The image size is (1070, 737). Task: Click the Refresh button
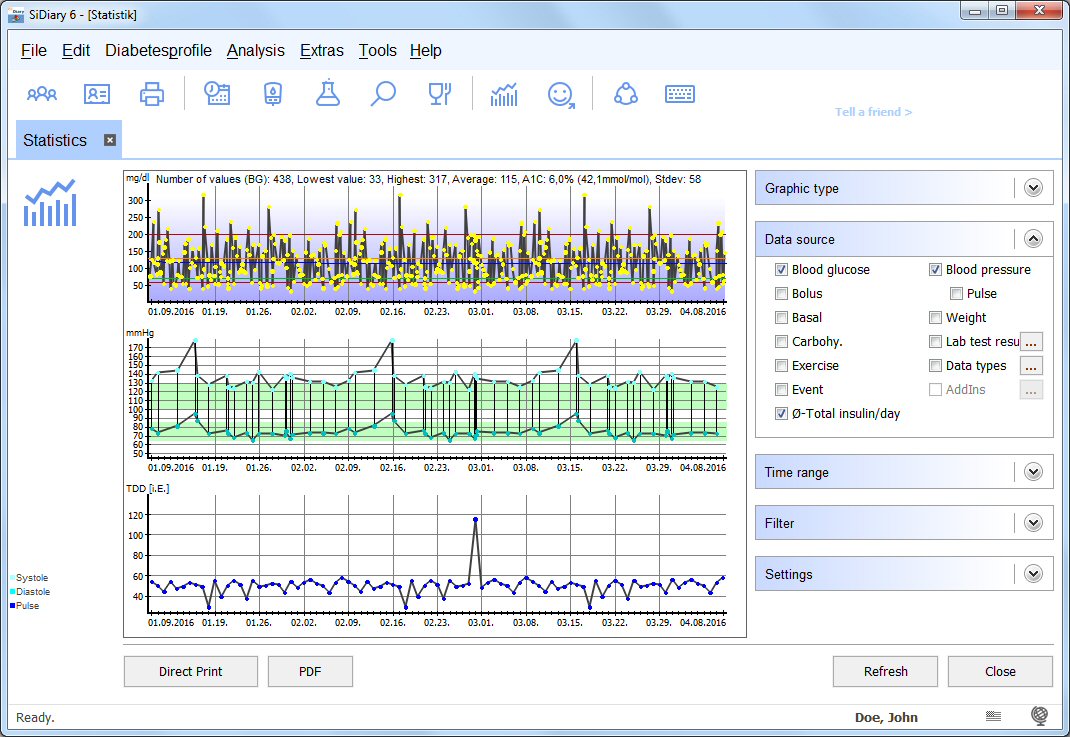885,672
